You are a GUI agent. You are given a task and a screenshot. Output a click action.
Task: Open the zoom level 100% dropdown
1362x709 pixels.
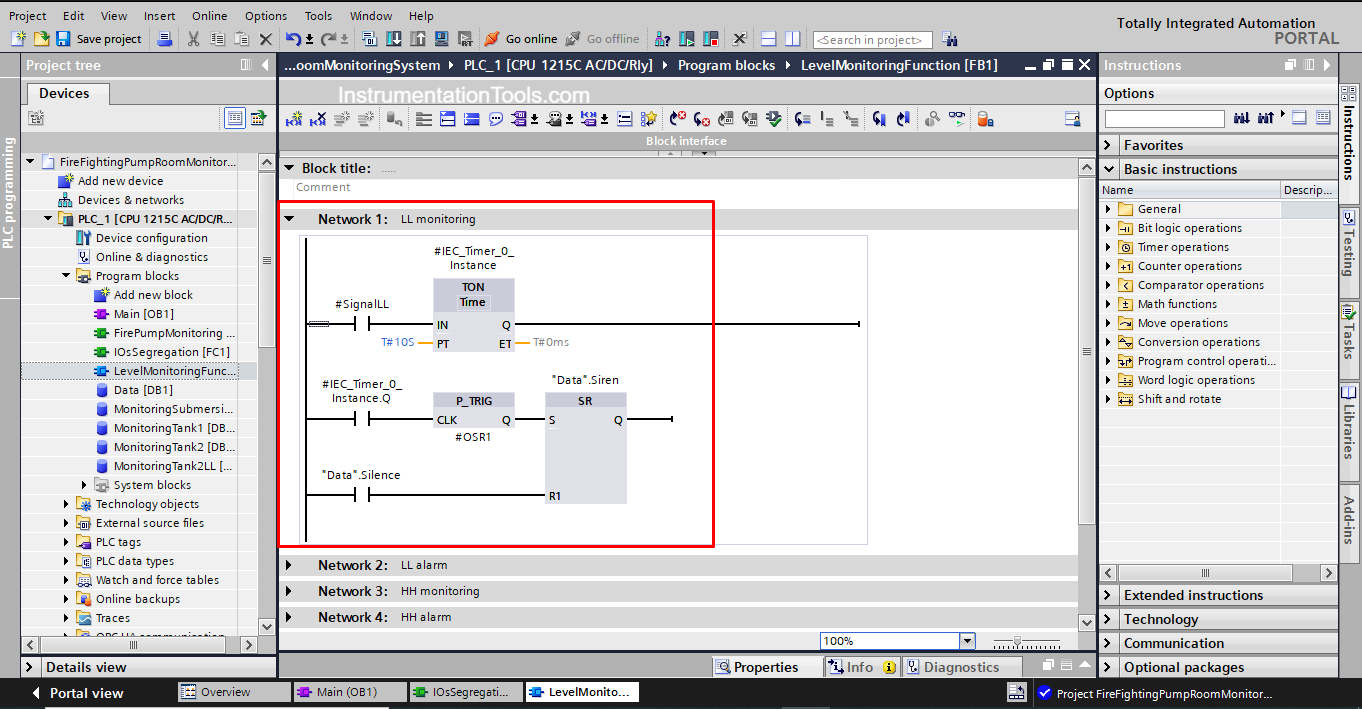click(966, 641)
